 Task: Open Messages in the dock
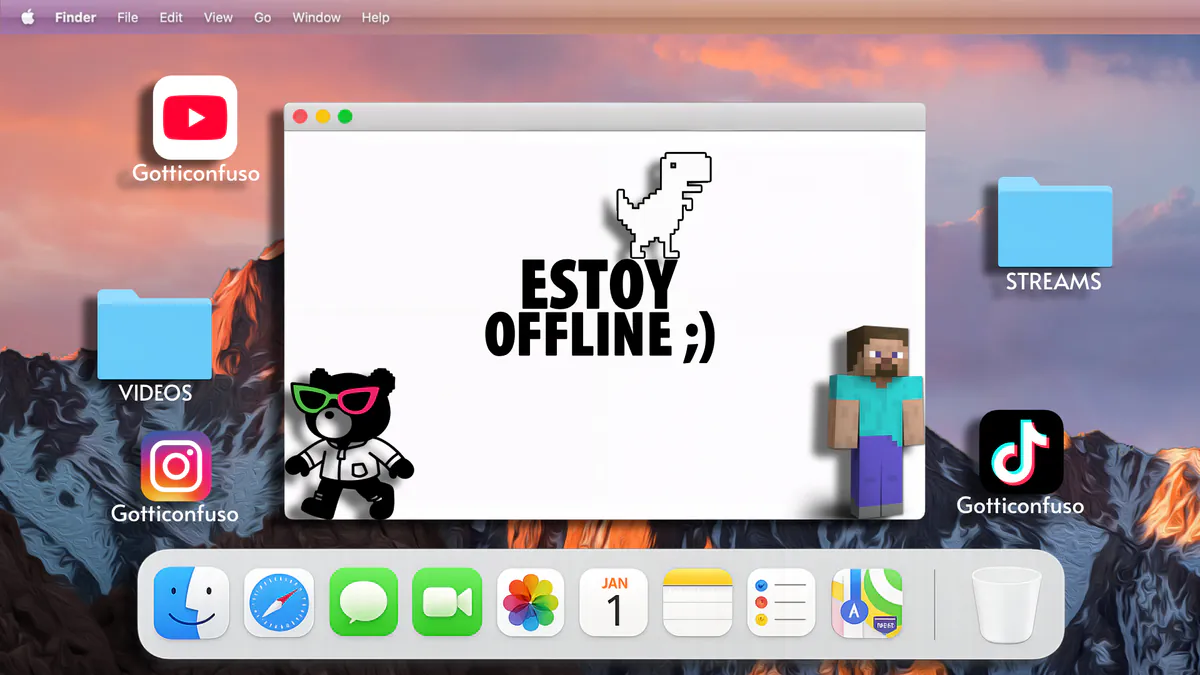point(364,604)
